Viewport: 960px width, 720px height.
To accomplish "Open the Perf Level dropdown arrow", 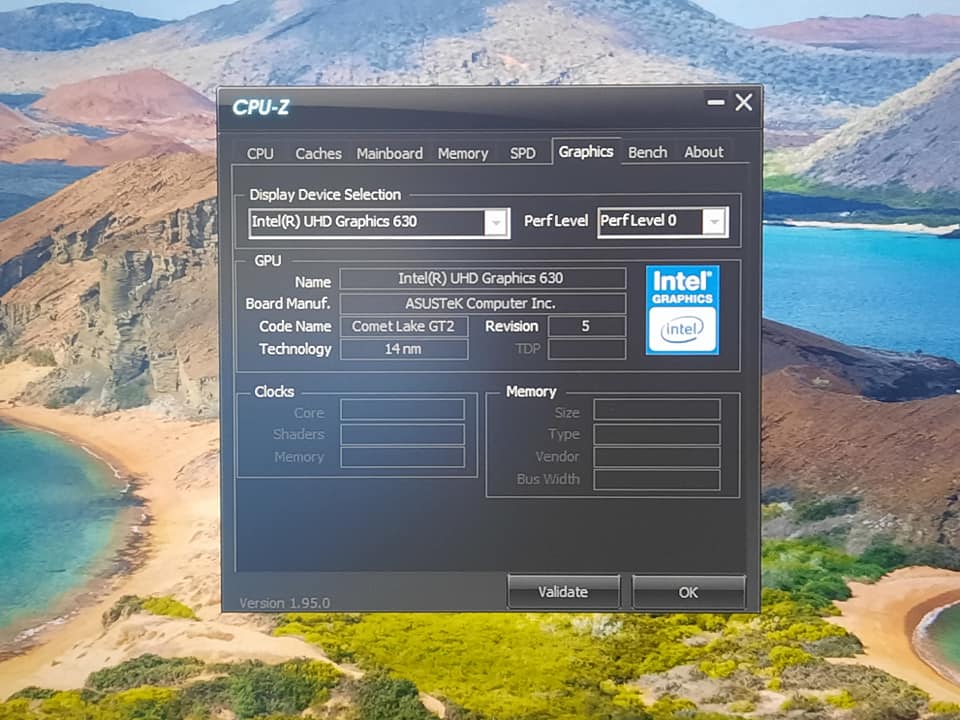I will [714, 222].
